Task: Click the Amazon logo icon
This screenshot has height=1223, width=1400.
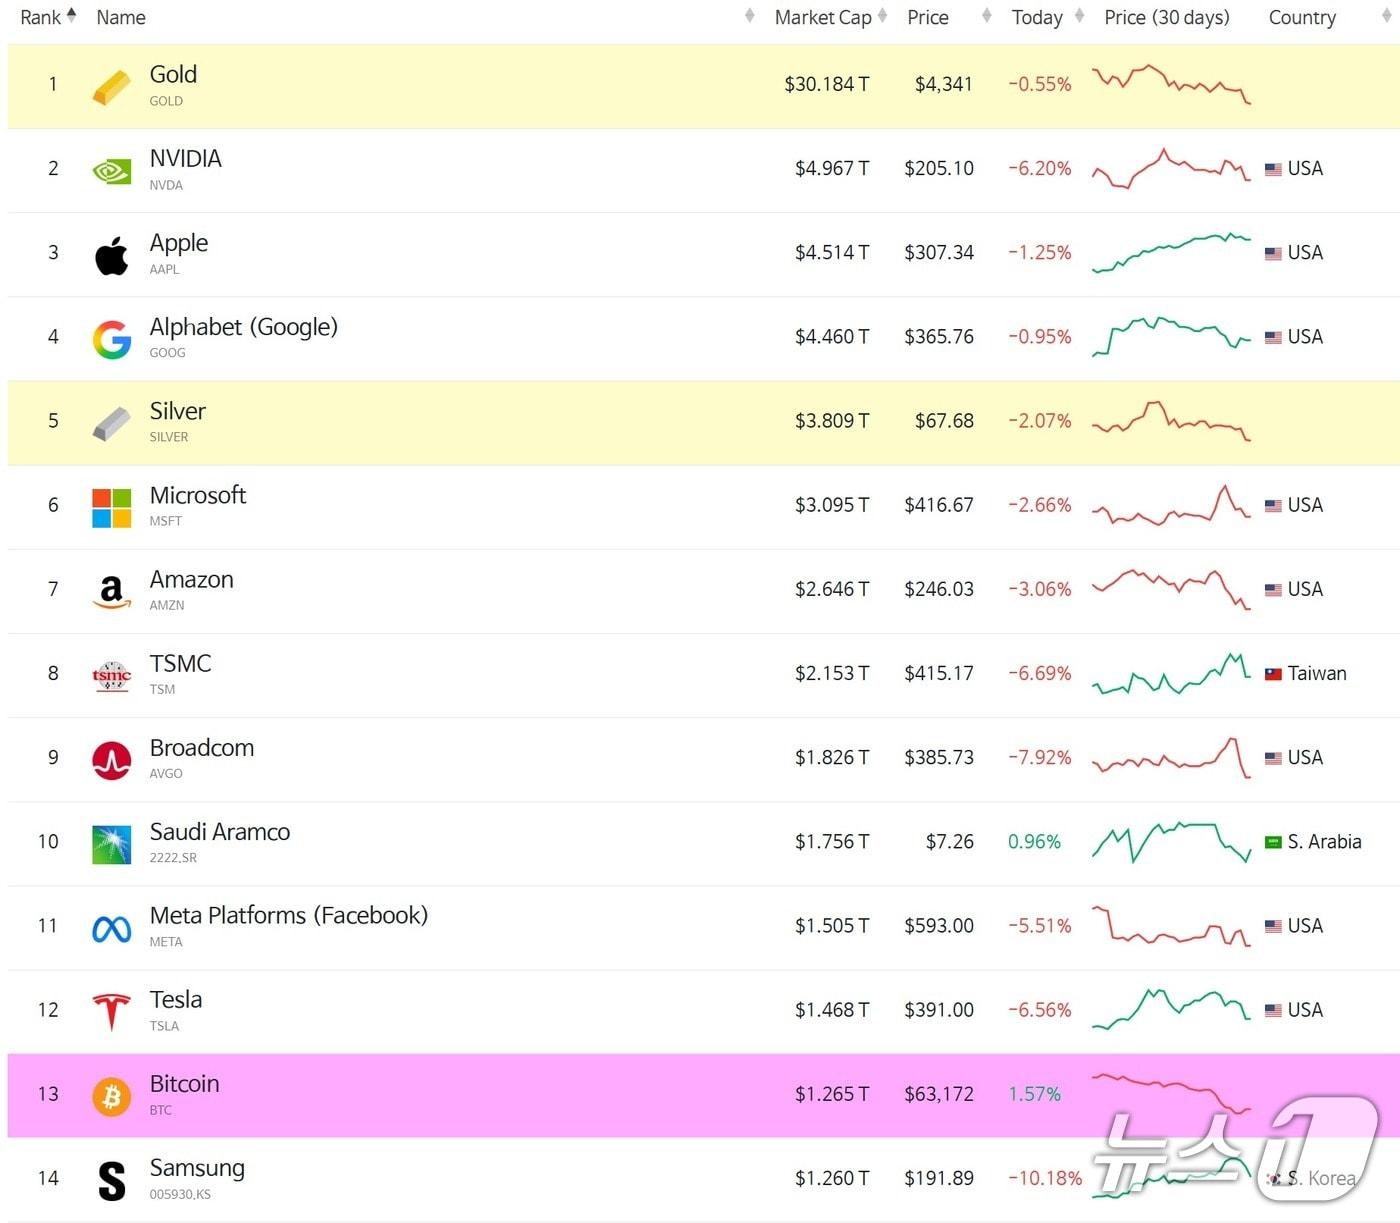Action: point(112,592)
